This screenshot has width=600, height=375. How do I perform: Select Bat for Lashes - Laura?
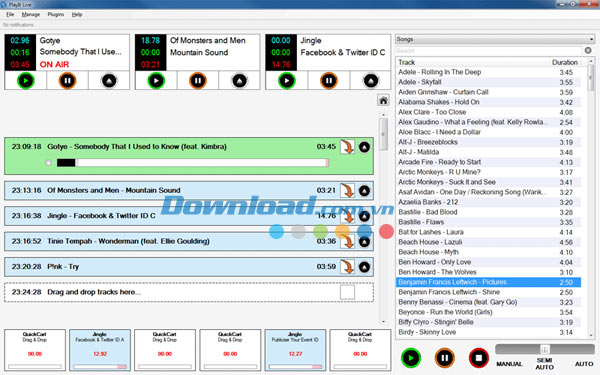click(488, 232)
